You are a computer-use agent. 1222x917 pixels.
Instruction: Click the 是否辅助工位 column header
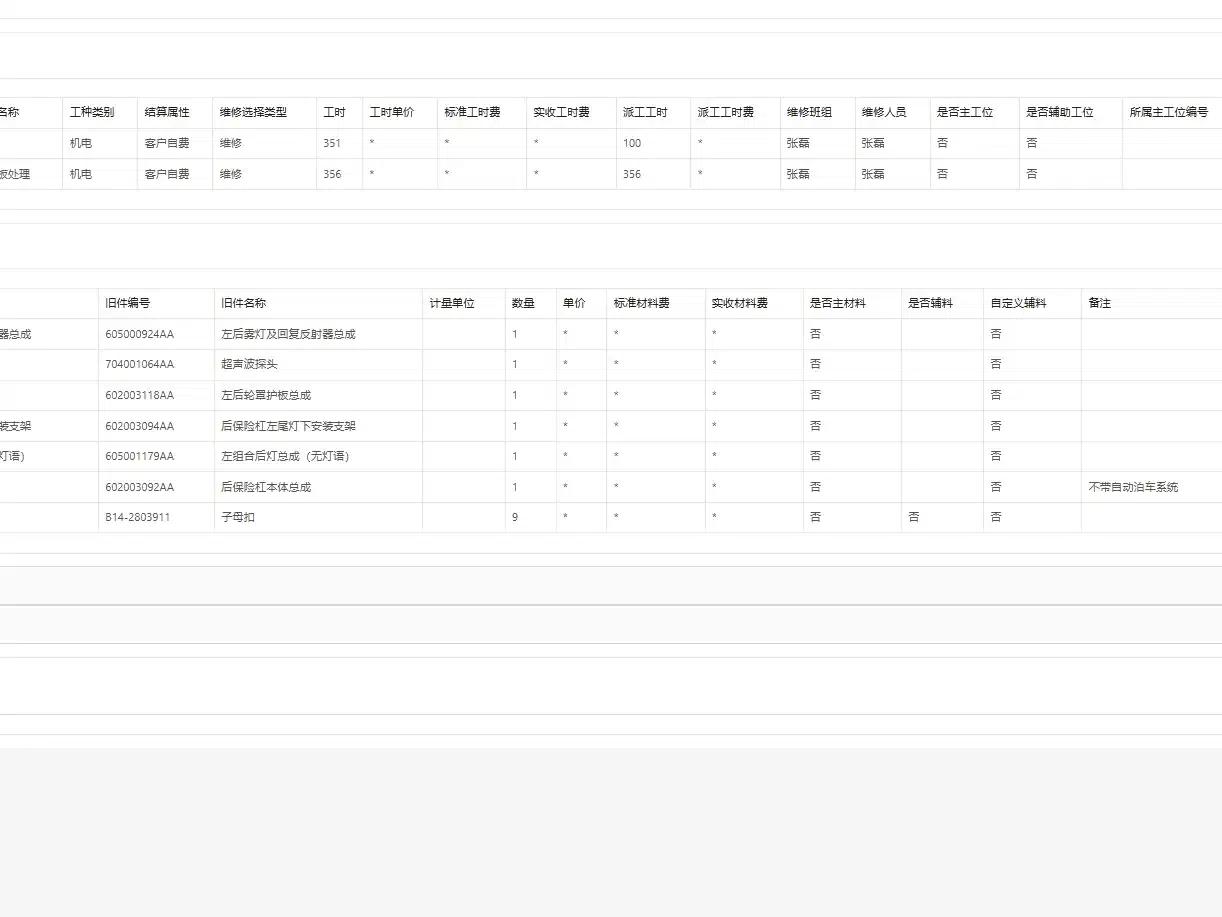pos(1060,112)
